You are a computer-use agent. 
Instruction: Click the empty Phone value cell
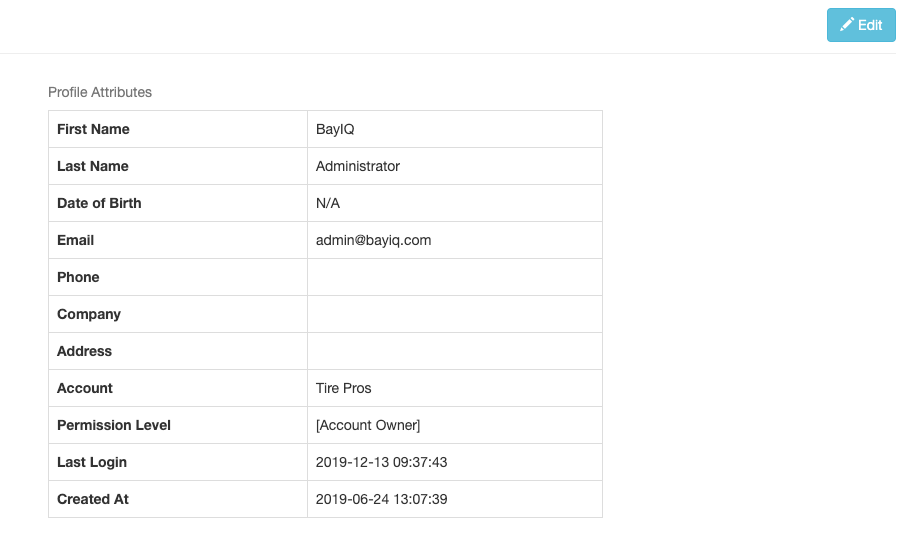click(x=454, y=277)
